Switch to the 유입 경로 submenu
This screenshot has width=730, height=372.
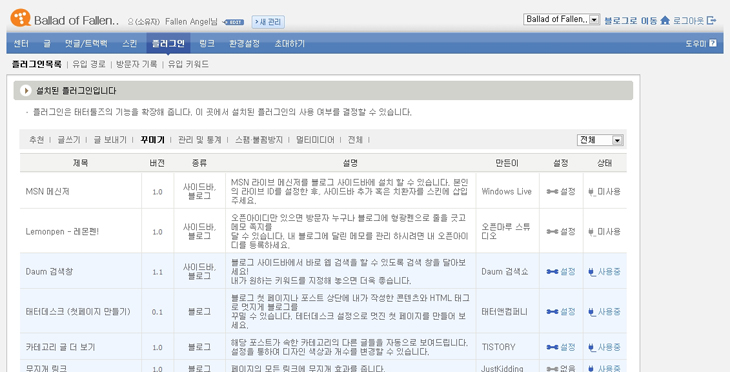(89, 64)
